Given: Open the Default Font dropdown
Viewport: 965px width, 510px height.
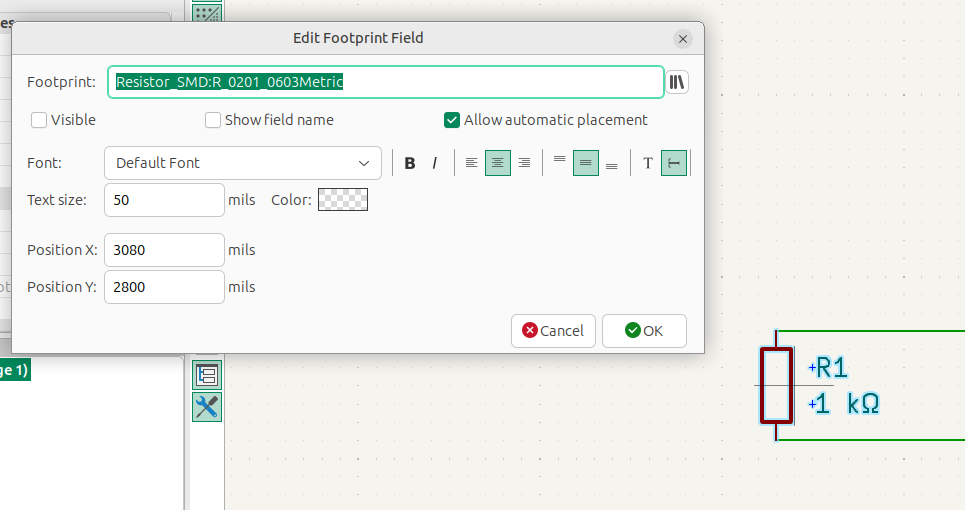Looking at the screenshot, I should point(243,163).
